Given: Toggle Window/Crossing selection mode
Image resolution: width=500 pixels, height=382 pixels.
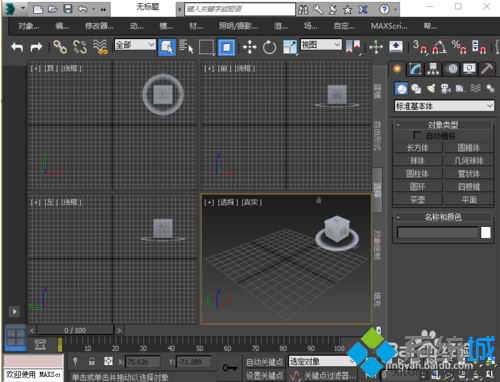Looking at the screenshot, I should (x=226, y=47).
